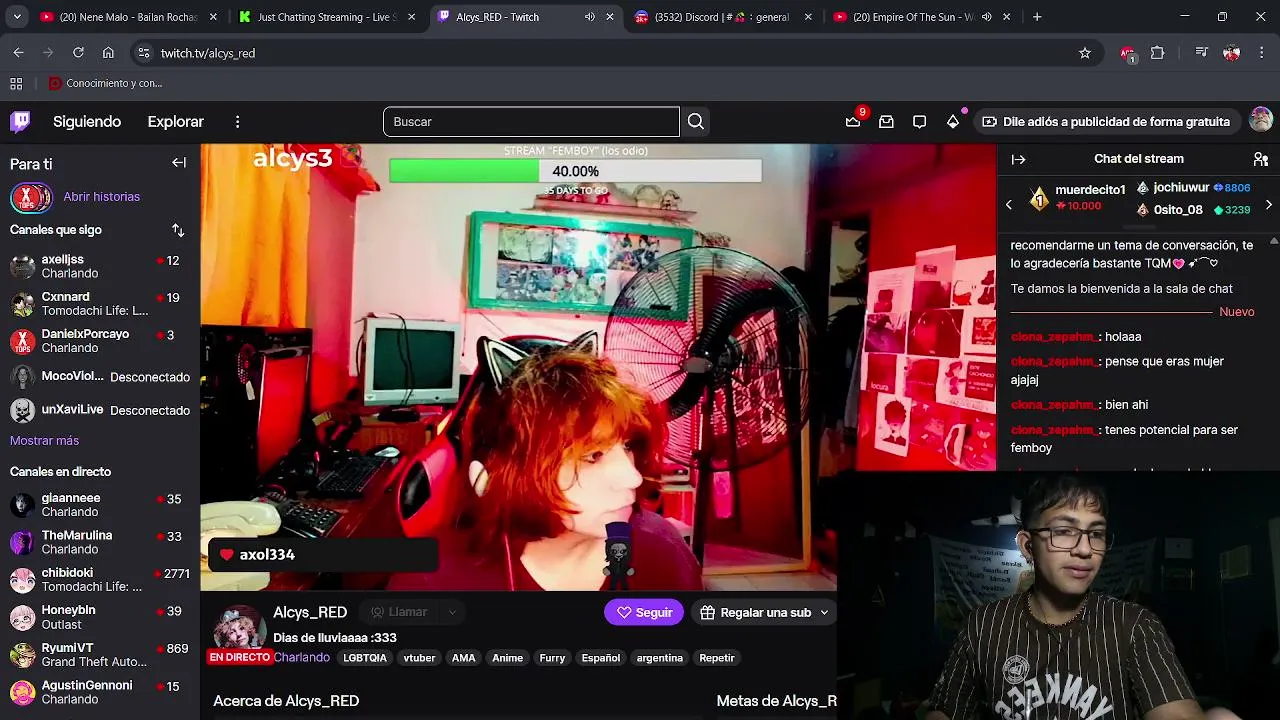
Task: Go to browser home page
Action: [108, 53]
